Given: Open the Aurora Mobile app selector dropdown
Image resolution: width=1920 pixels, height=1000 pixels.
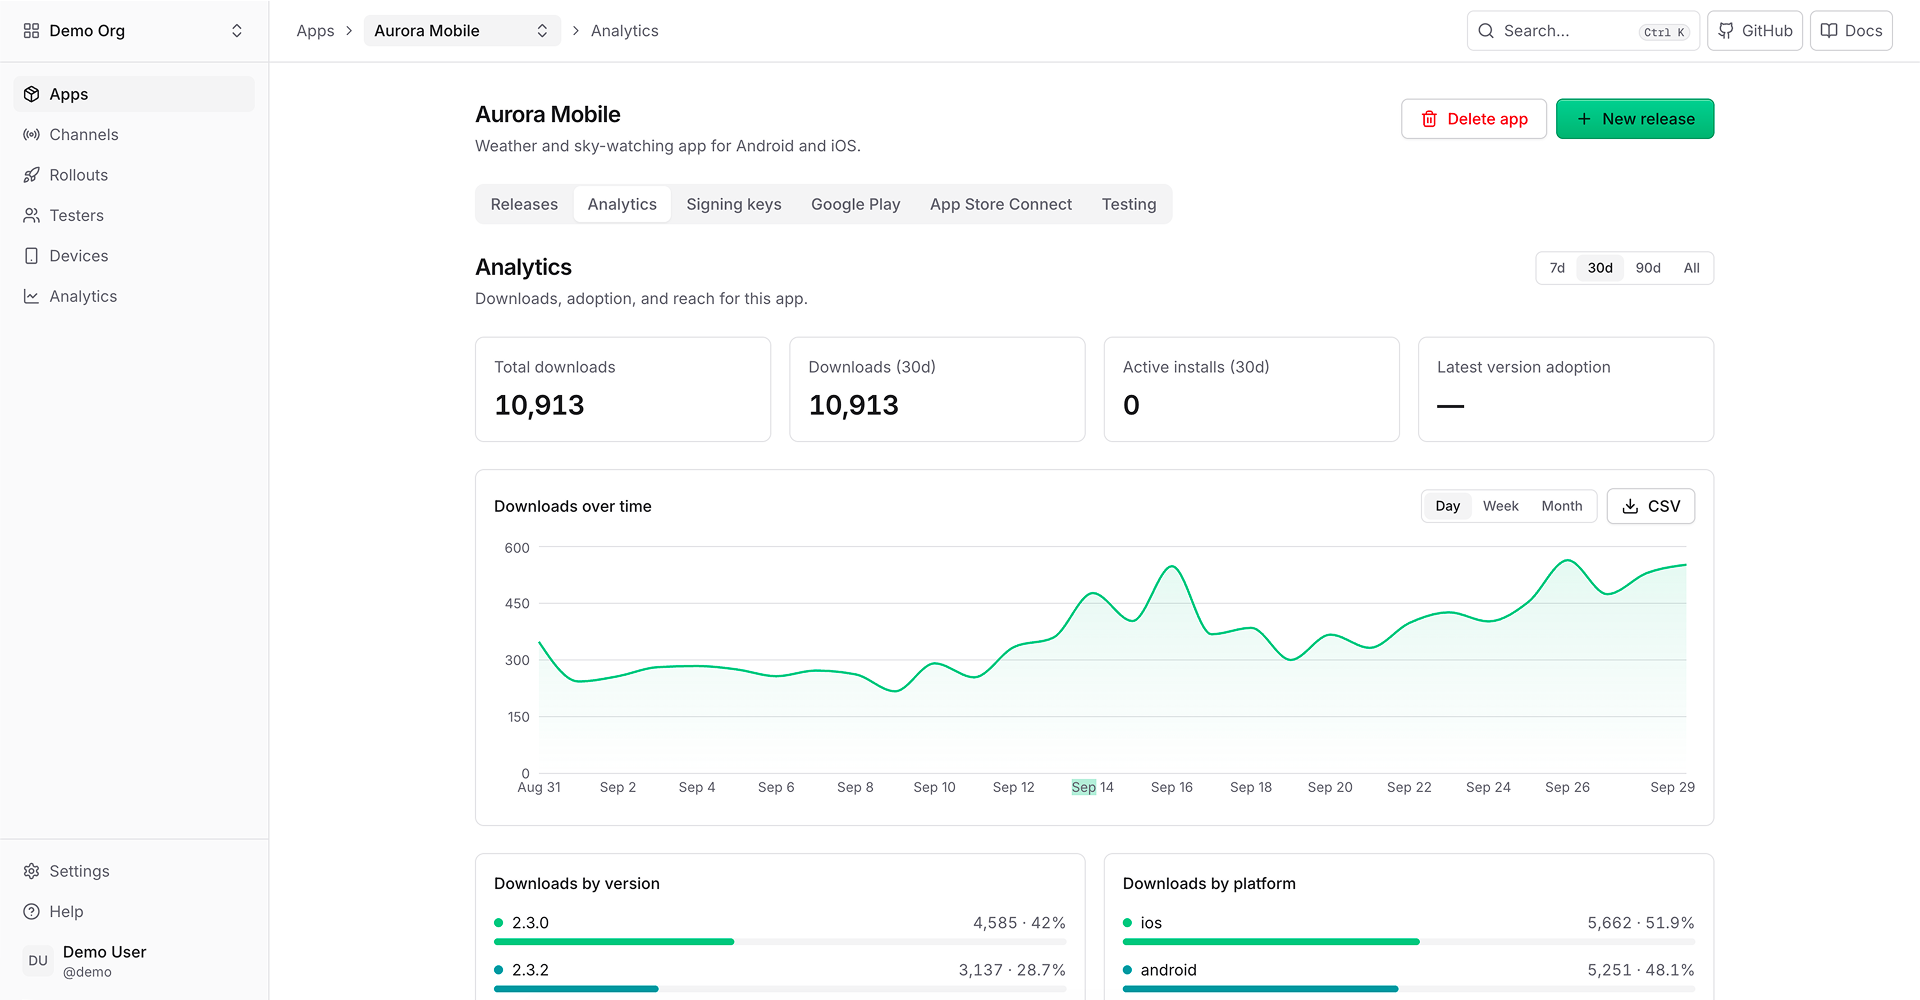Looking at the screenshot, I should coord(462,31).
